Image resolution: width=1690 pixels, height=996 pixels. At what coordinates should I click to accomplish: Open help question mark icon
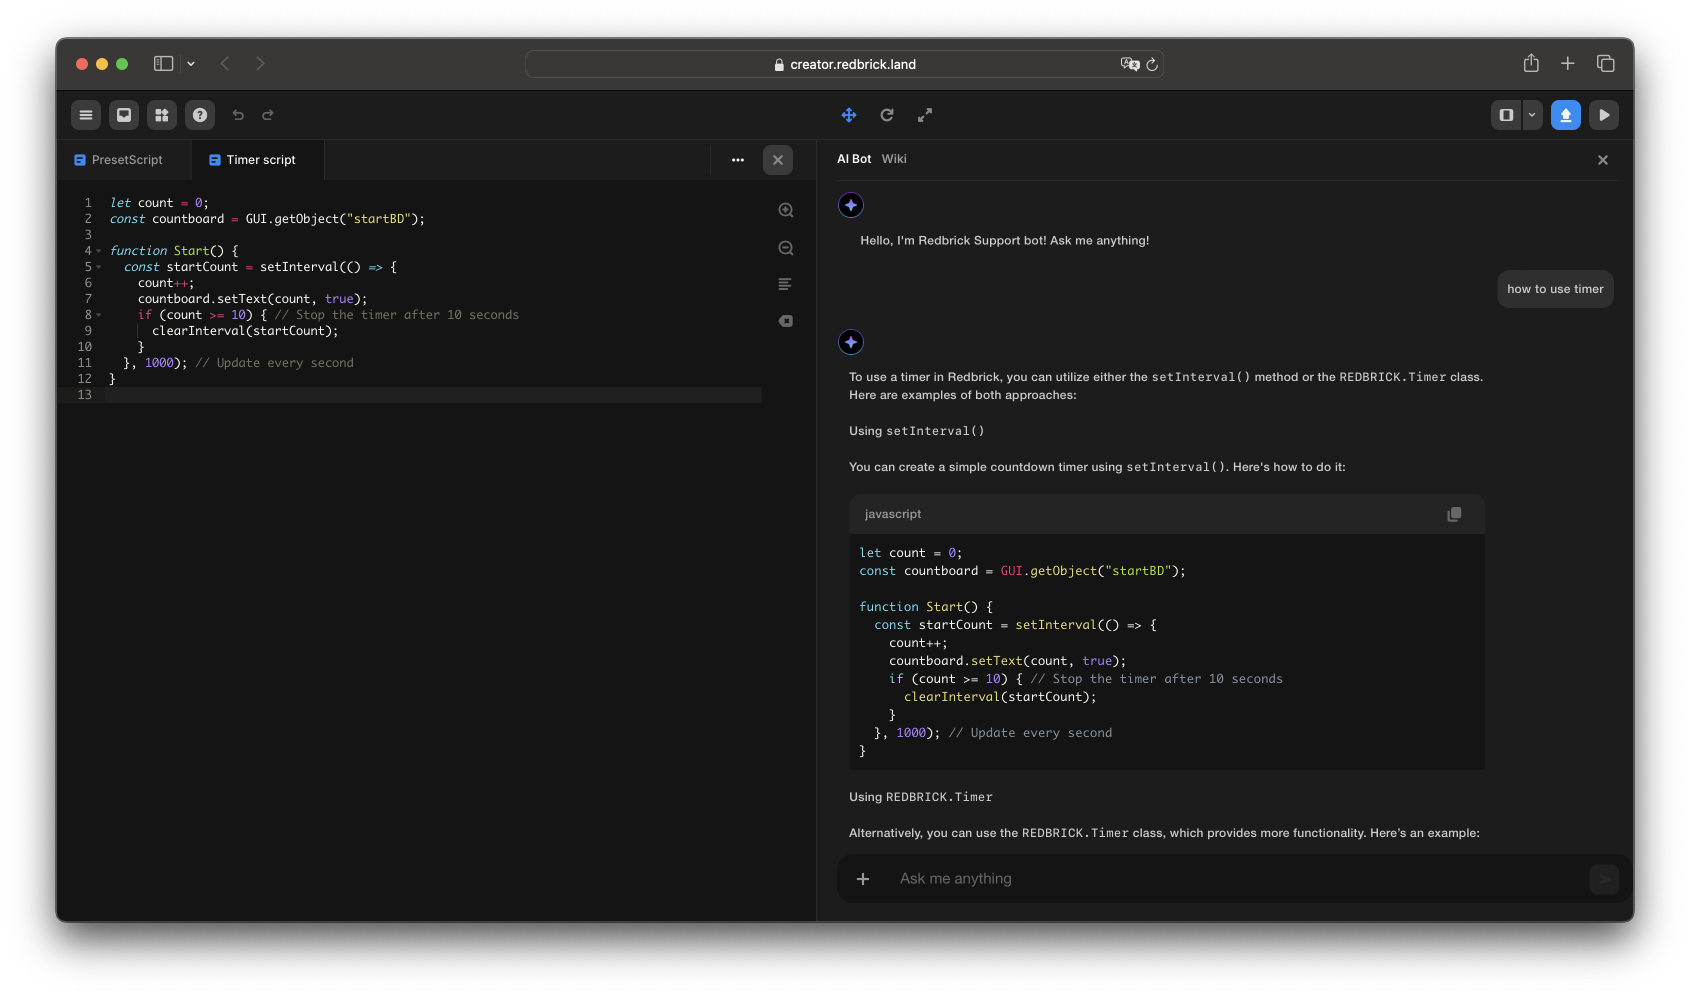tap(200, 115)
